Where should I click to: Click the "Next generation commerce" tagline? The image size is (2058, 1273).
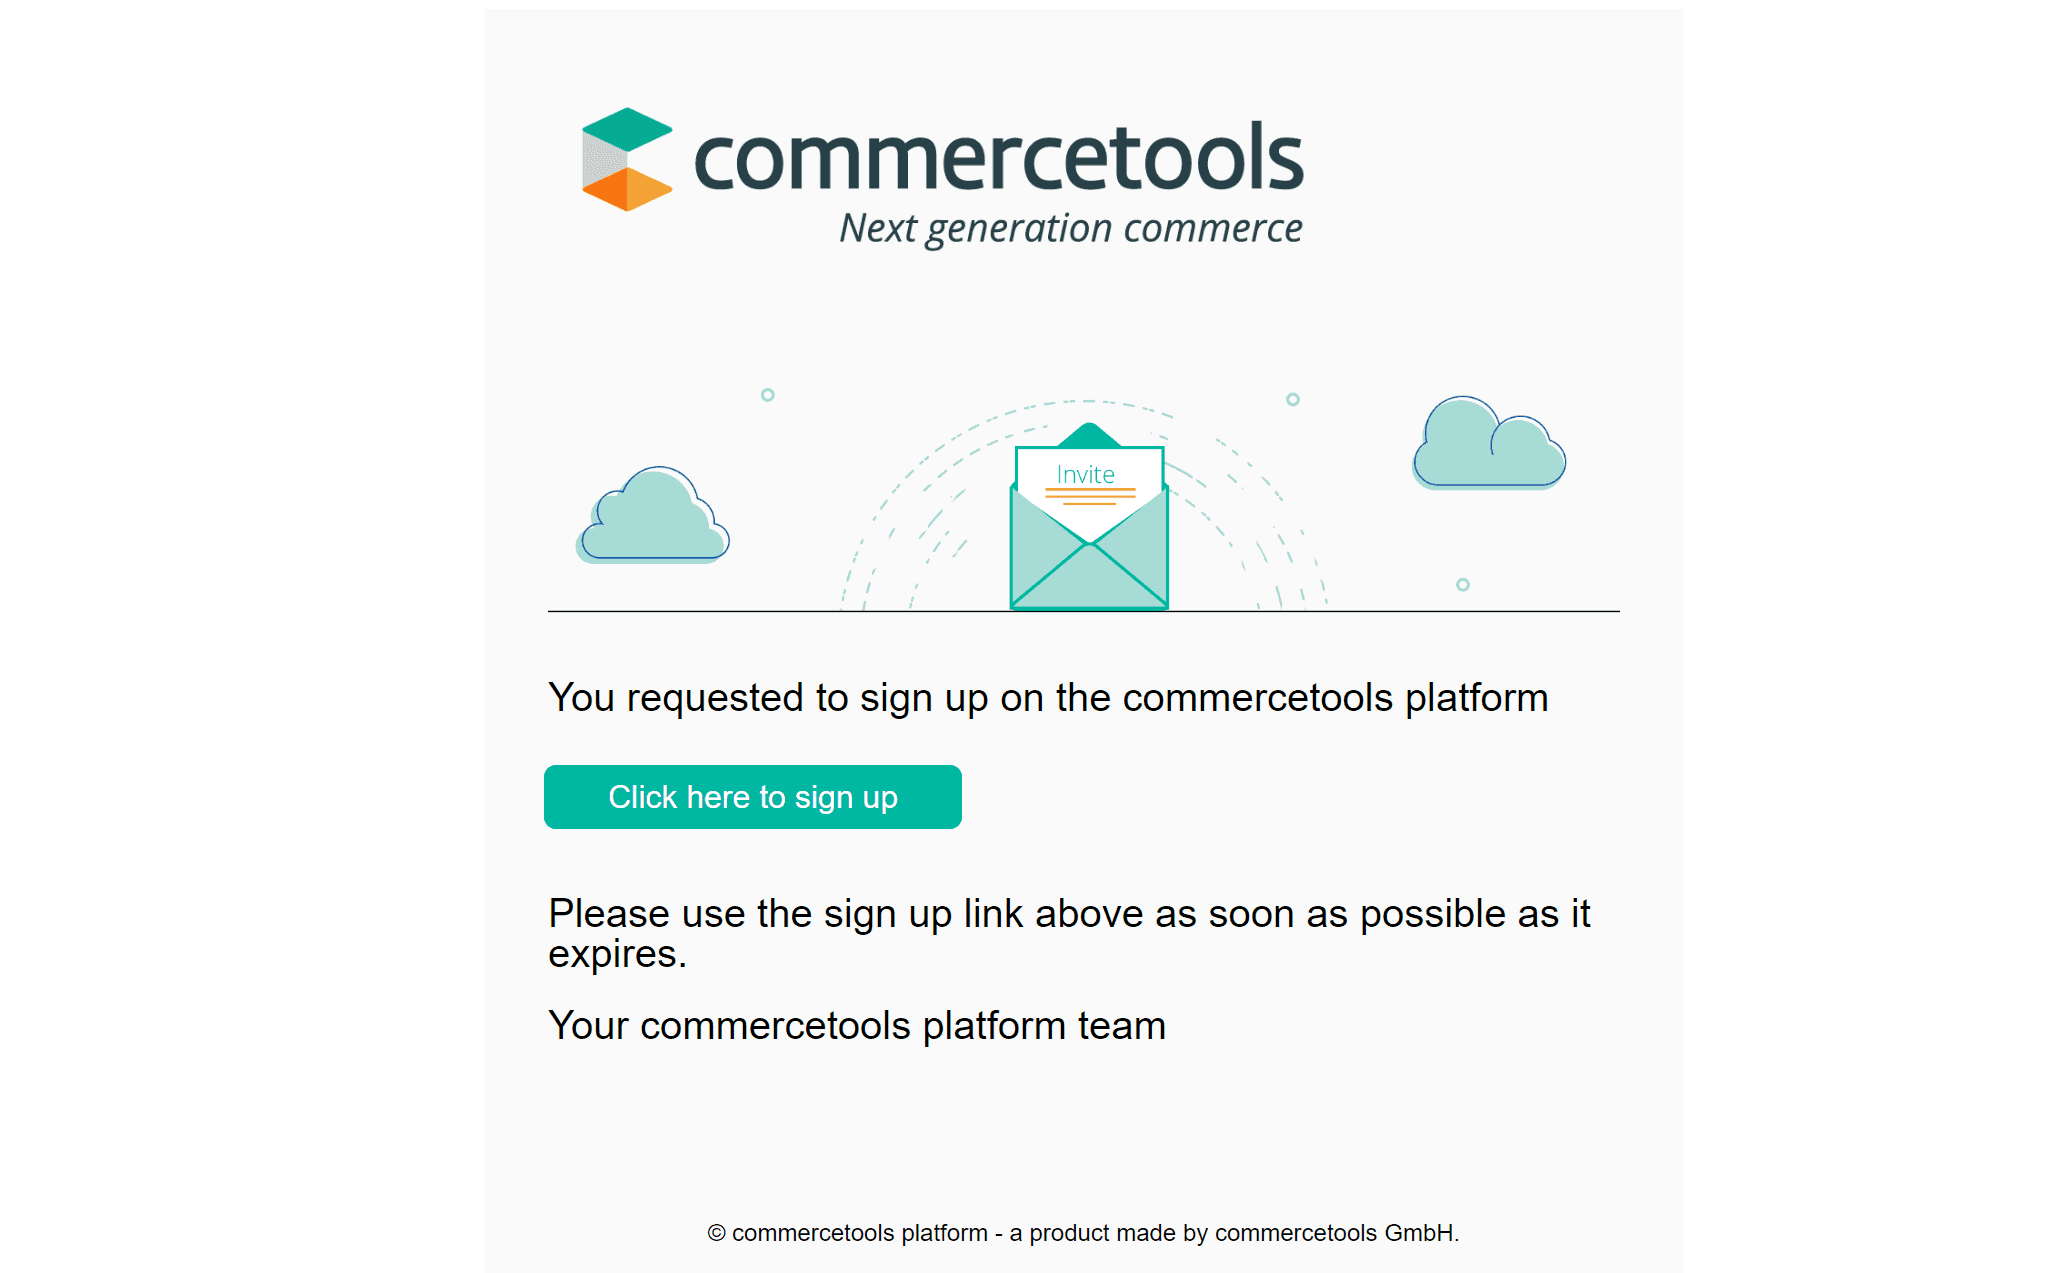coord(1070,229)
